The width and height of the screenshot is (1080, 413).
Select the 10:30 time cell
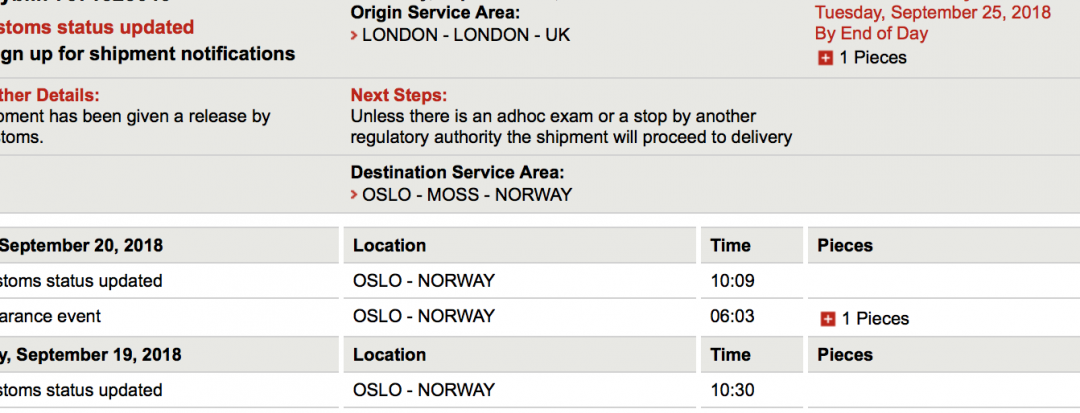pos(730,390)
